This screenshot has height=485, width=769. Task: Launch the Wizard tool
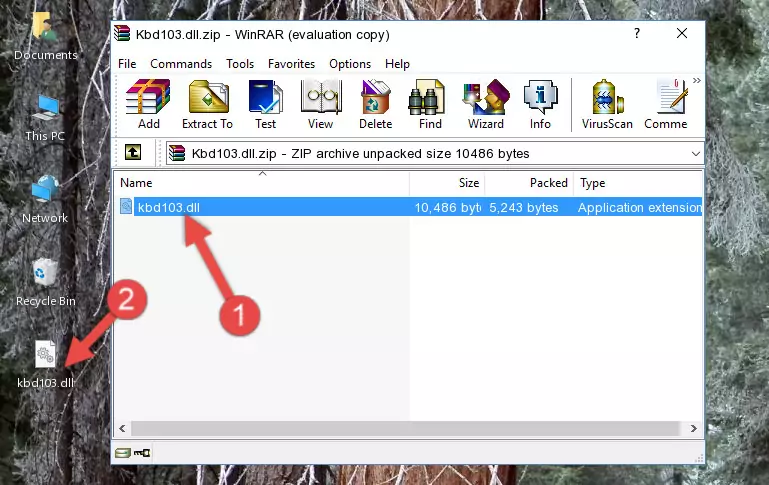point(486,104)
